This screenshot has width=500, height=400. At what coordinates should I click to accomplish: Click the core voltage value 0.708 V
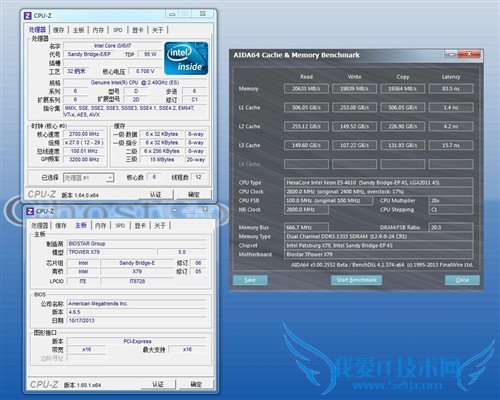click(145, 71)
